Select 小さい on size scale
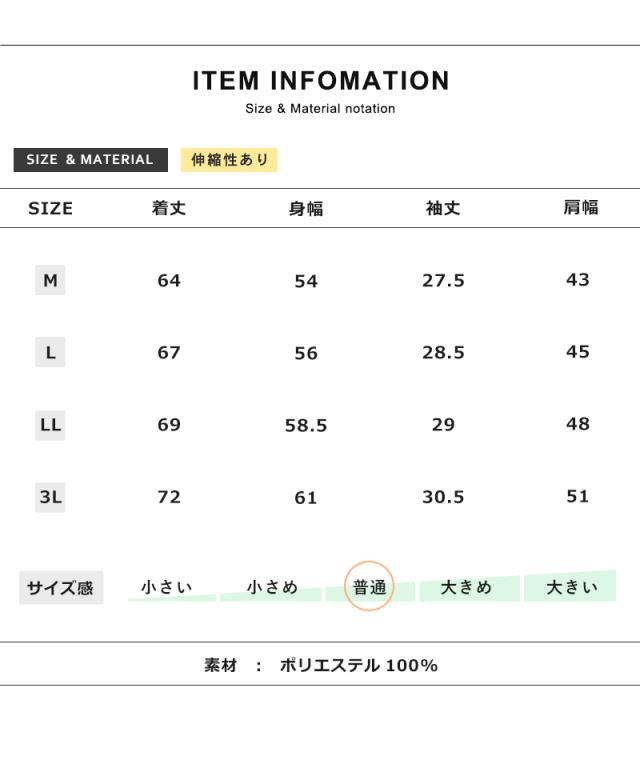Image resolution: width=640 pixels, height=760 pixels. [x=167, y=588]
